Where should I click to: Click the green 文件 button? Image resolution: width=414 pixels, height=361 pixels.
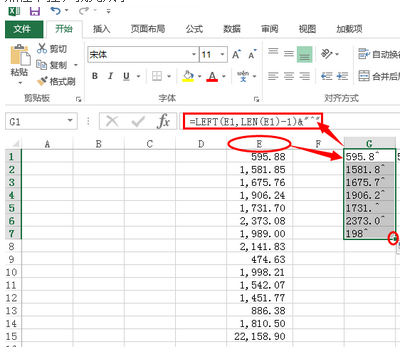(24, 29)
